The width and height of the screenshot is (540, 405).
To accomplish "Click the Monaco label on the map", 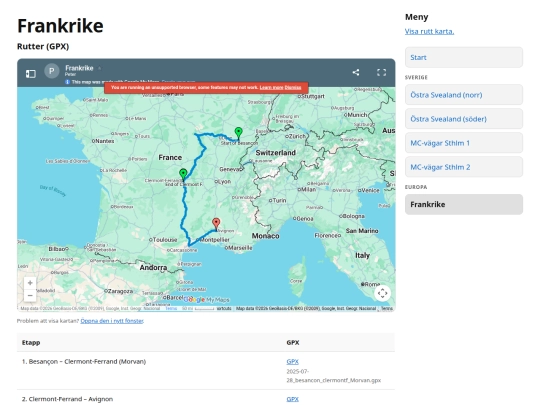I will [265, 236].
